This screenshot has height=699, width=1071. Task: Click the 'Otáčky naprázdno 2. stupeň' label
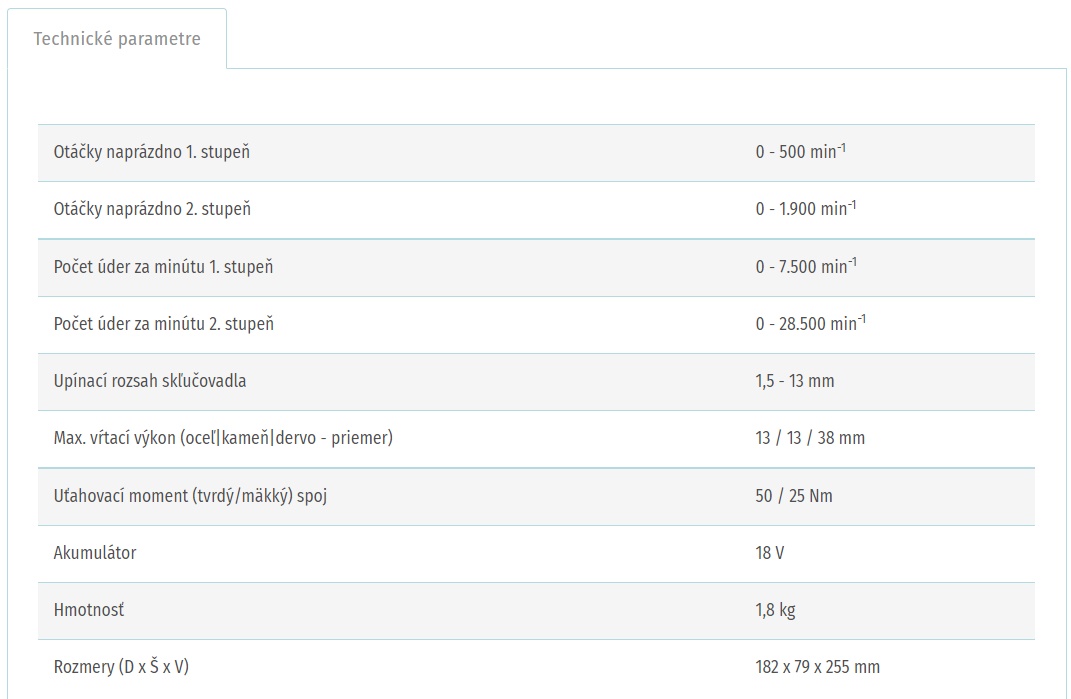(152, 210)
